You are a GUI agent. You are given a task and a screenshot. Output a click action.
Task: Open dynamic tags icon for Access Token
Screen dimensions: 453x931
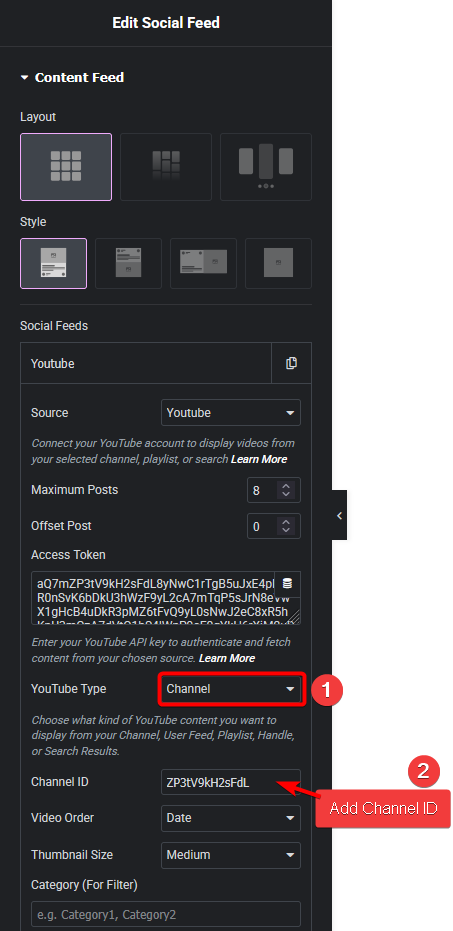click(x=287, y=583)
